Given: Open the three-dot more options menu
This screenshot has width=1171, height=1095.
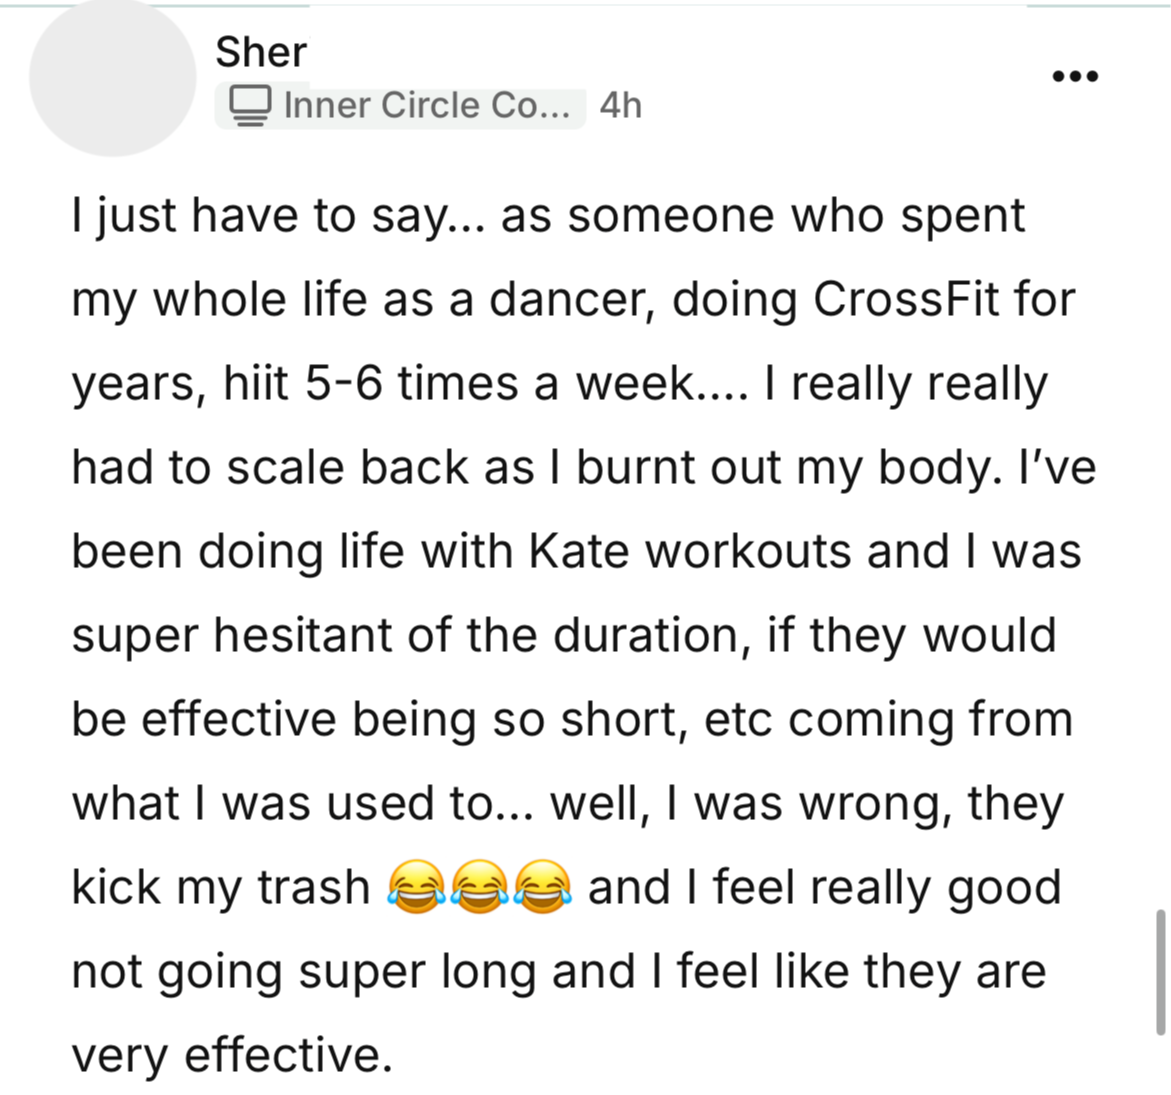Looking at the screenshot, I should (1075, 76).
